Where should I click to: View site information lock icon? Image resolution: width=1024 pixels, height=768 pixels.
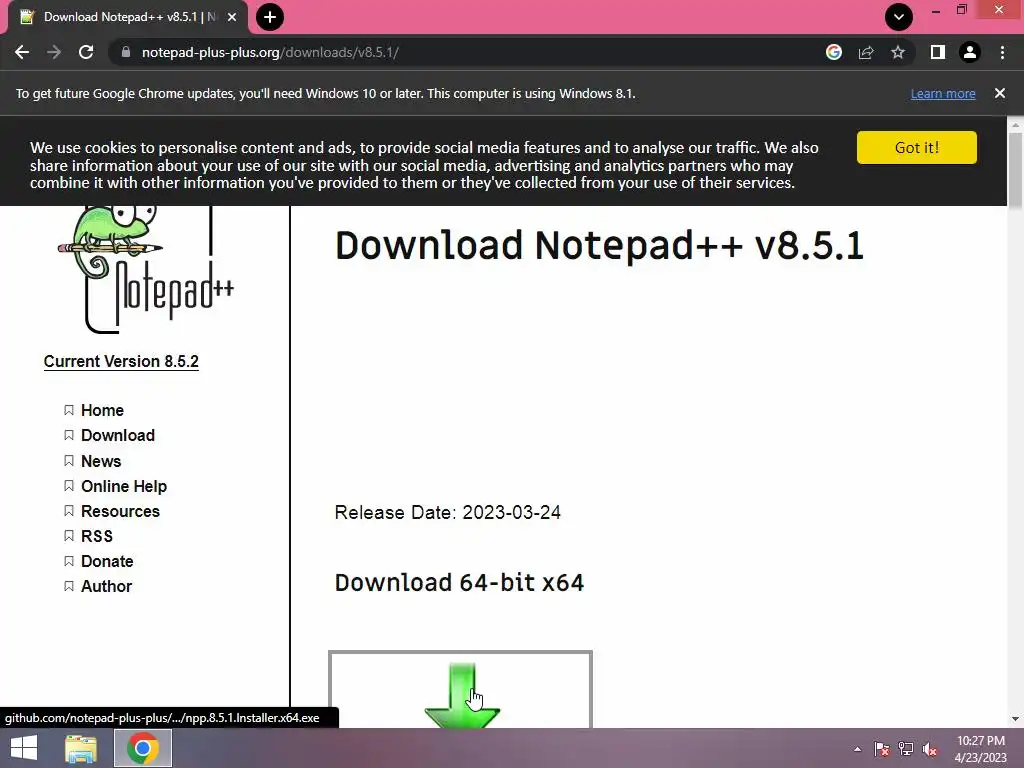125,52
